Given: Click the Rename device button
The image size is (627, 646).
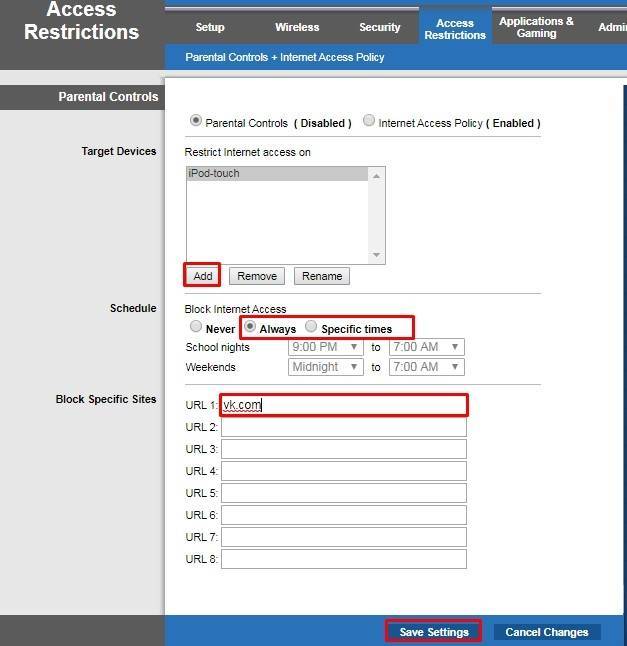Looking at the screenshot, I should (x=322, y=276).
